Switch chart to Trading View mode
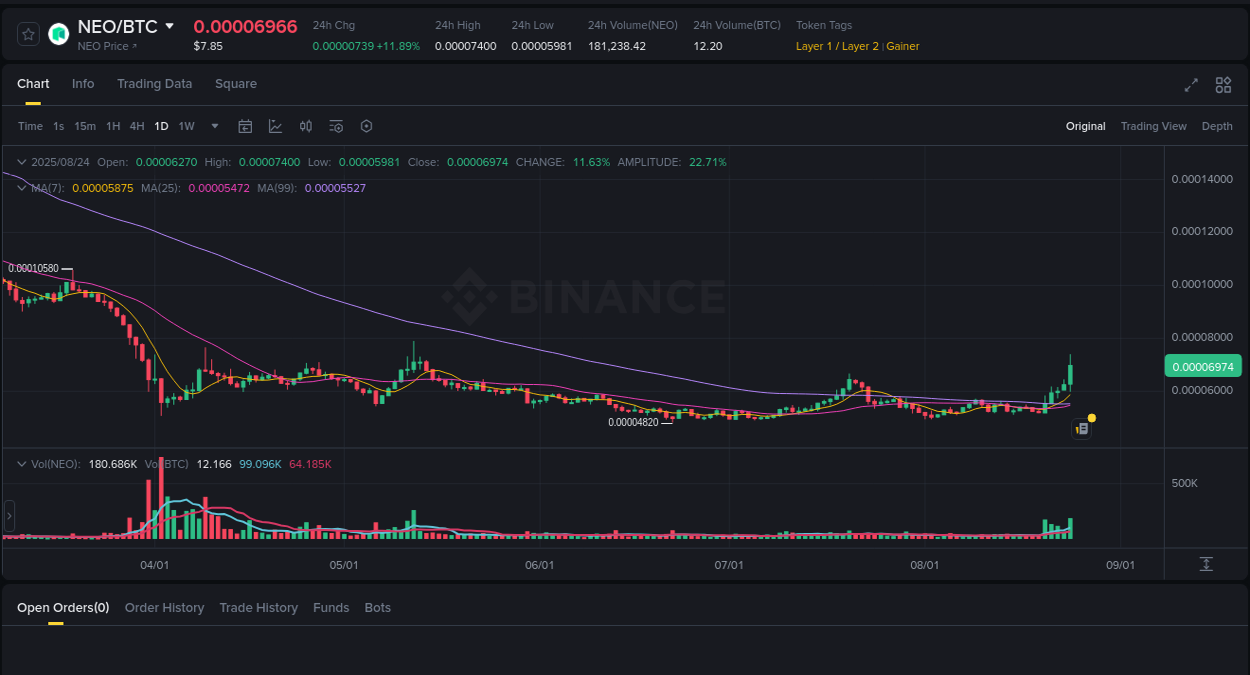The height and width of the screenshot is (675, 1250). coord(1153,126)
